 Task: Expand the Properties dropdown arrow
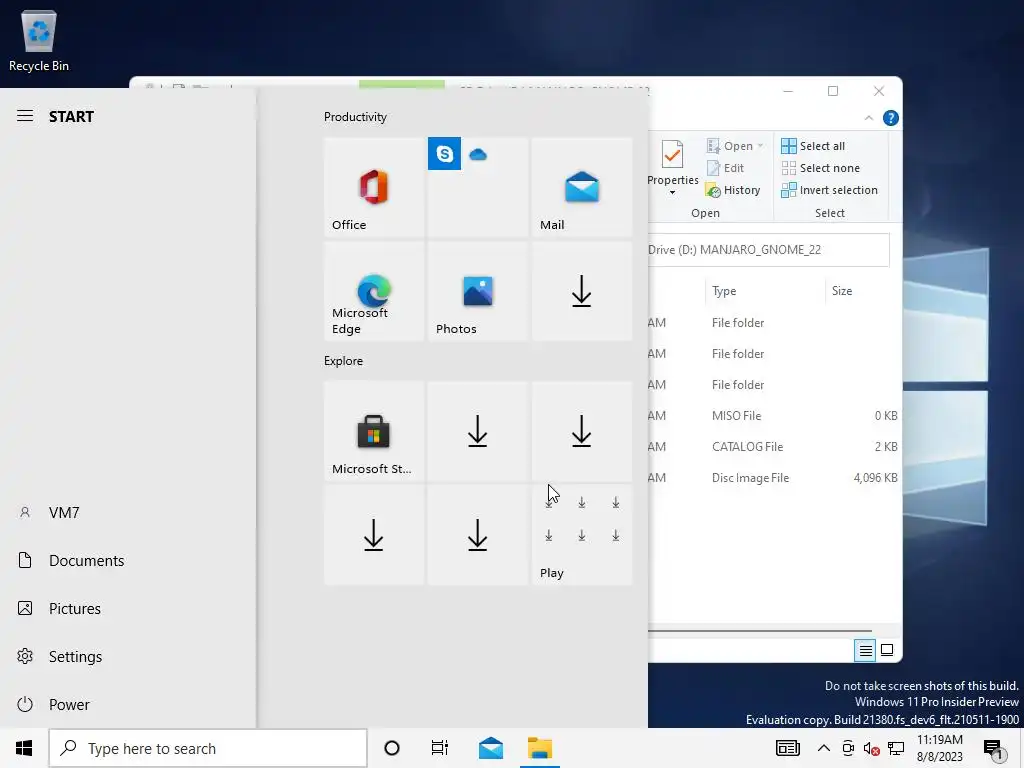tap(673, 193)
